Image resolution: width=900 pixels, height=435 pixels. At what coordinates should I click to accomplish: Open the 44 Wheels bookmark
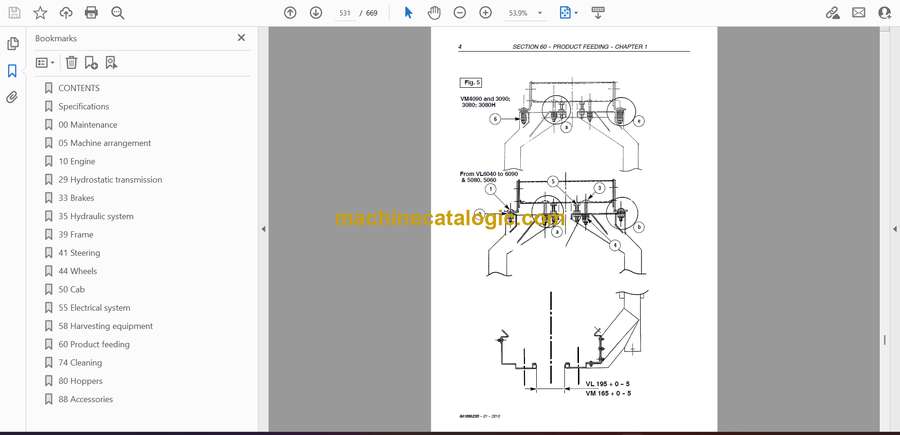pyautogui.click(x=78, y=271)
